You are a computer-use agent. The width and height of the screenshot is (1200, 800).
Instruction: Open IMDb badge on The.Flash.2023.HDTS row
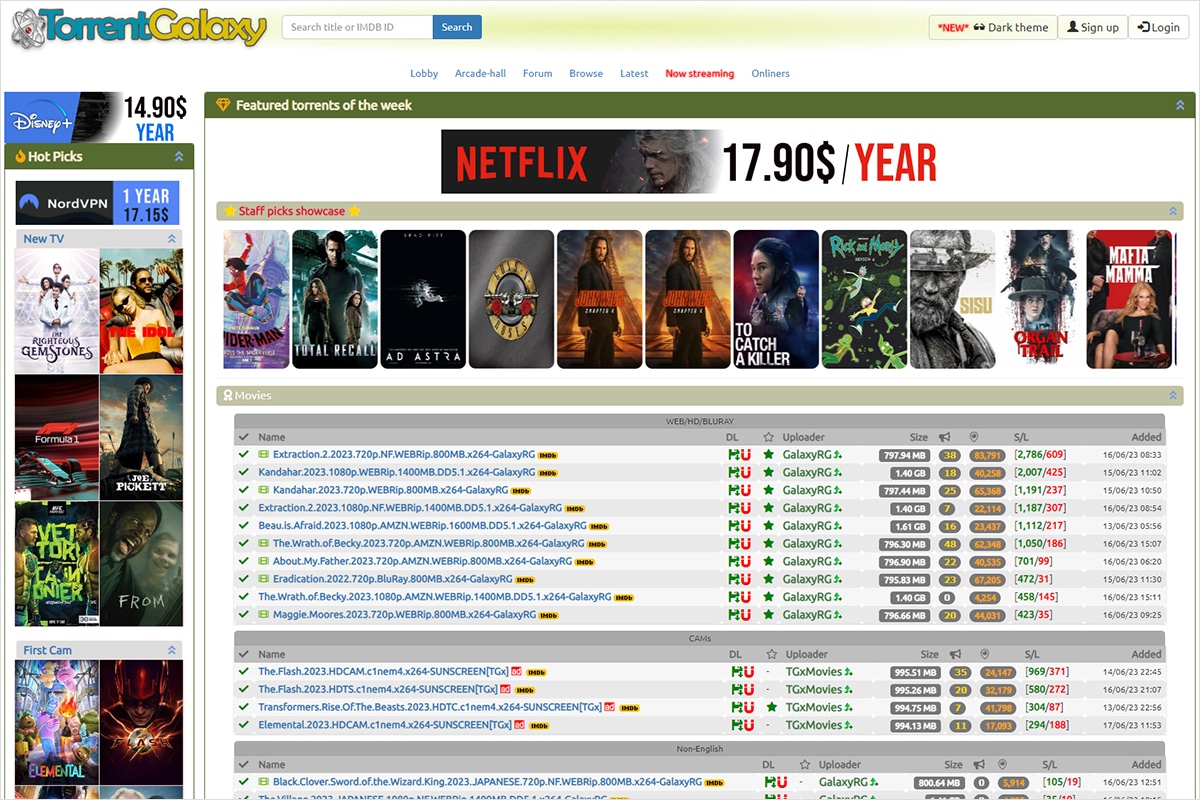(524, 690)
